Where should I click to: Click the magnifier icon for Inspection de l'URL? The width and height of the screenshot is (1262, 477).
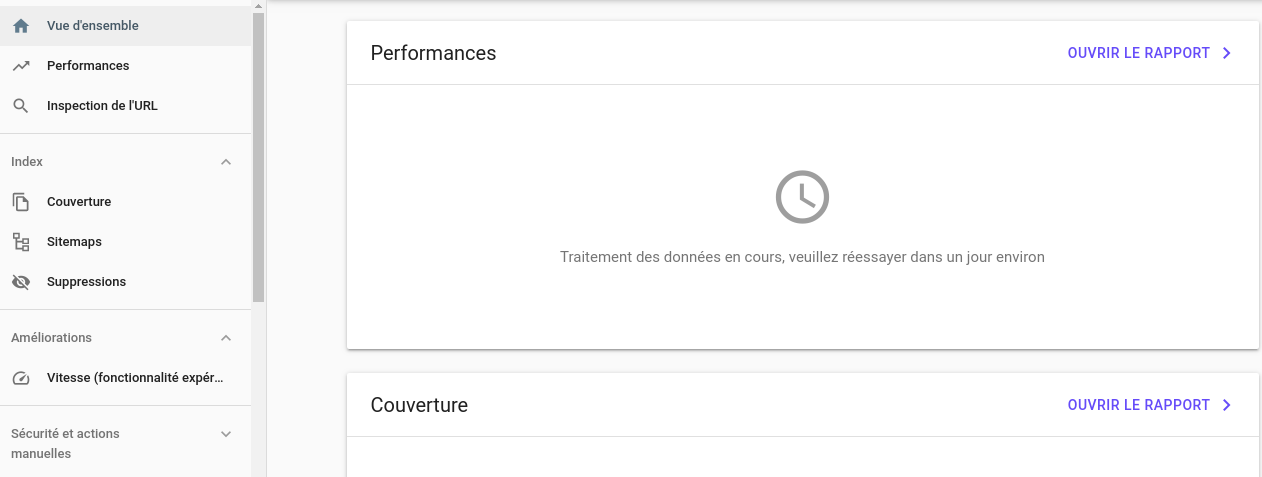point(21,106)
